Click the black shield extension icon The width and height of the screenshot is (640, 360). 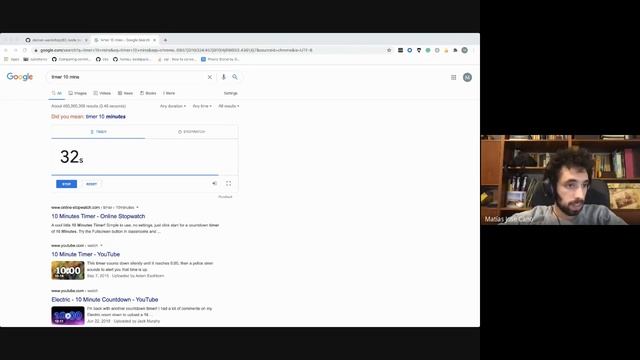[x=419, y=50]
